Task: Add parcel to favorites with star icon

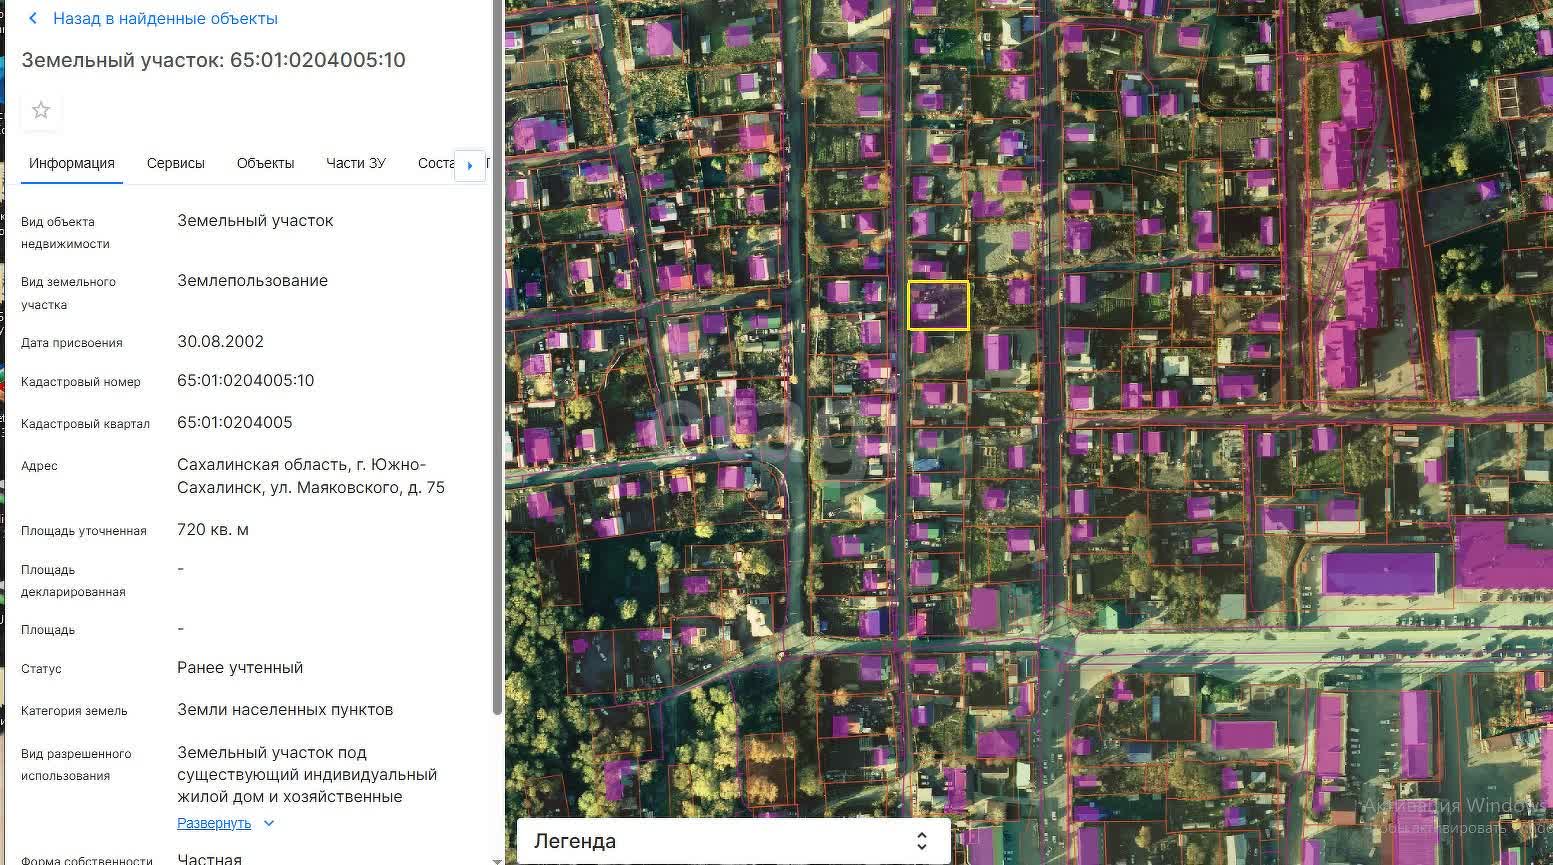Action: click(41, 110)
